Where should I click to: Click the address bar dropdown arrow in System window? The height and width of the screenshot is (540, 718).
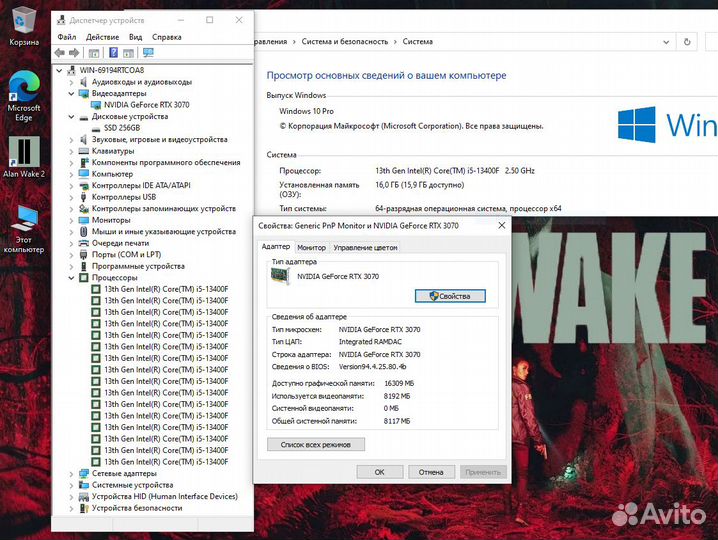[x=666, y=42]
